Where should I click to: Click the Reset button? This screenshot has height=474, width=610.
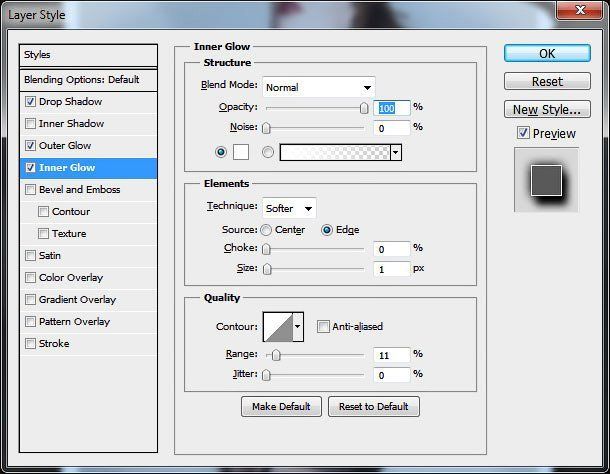547,81
